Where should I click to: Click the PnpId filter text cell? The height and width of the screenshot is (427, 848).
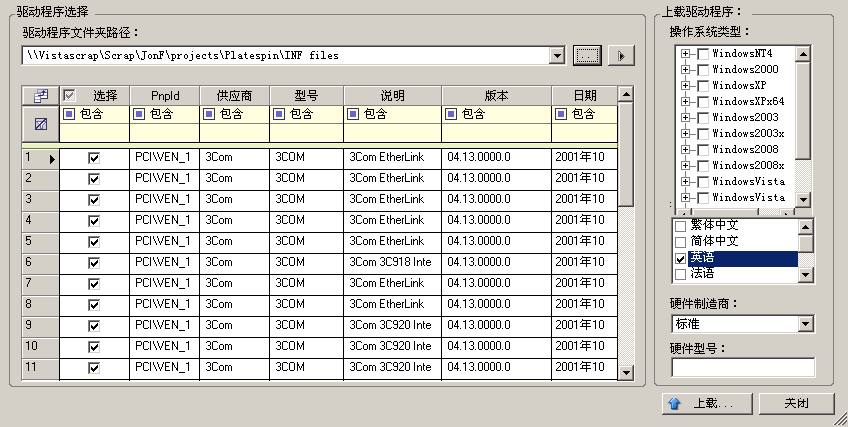click(x=164, y=133)
